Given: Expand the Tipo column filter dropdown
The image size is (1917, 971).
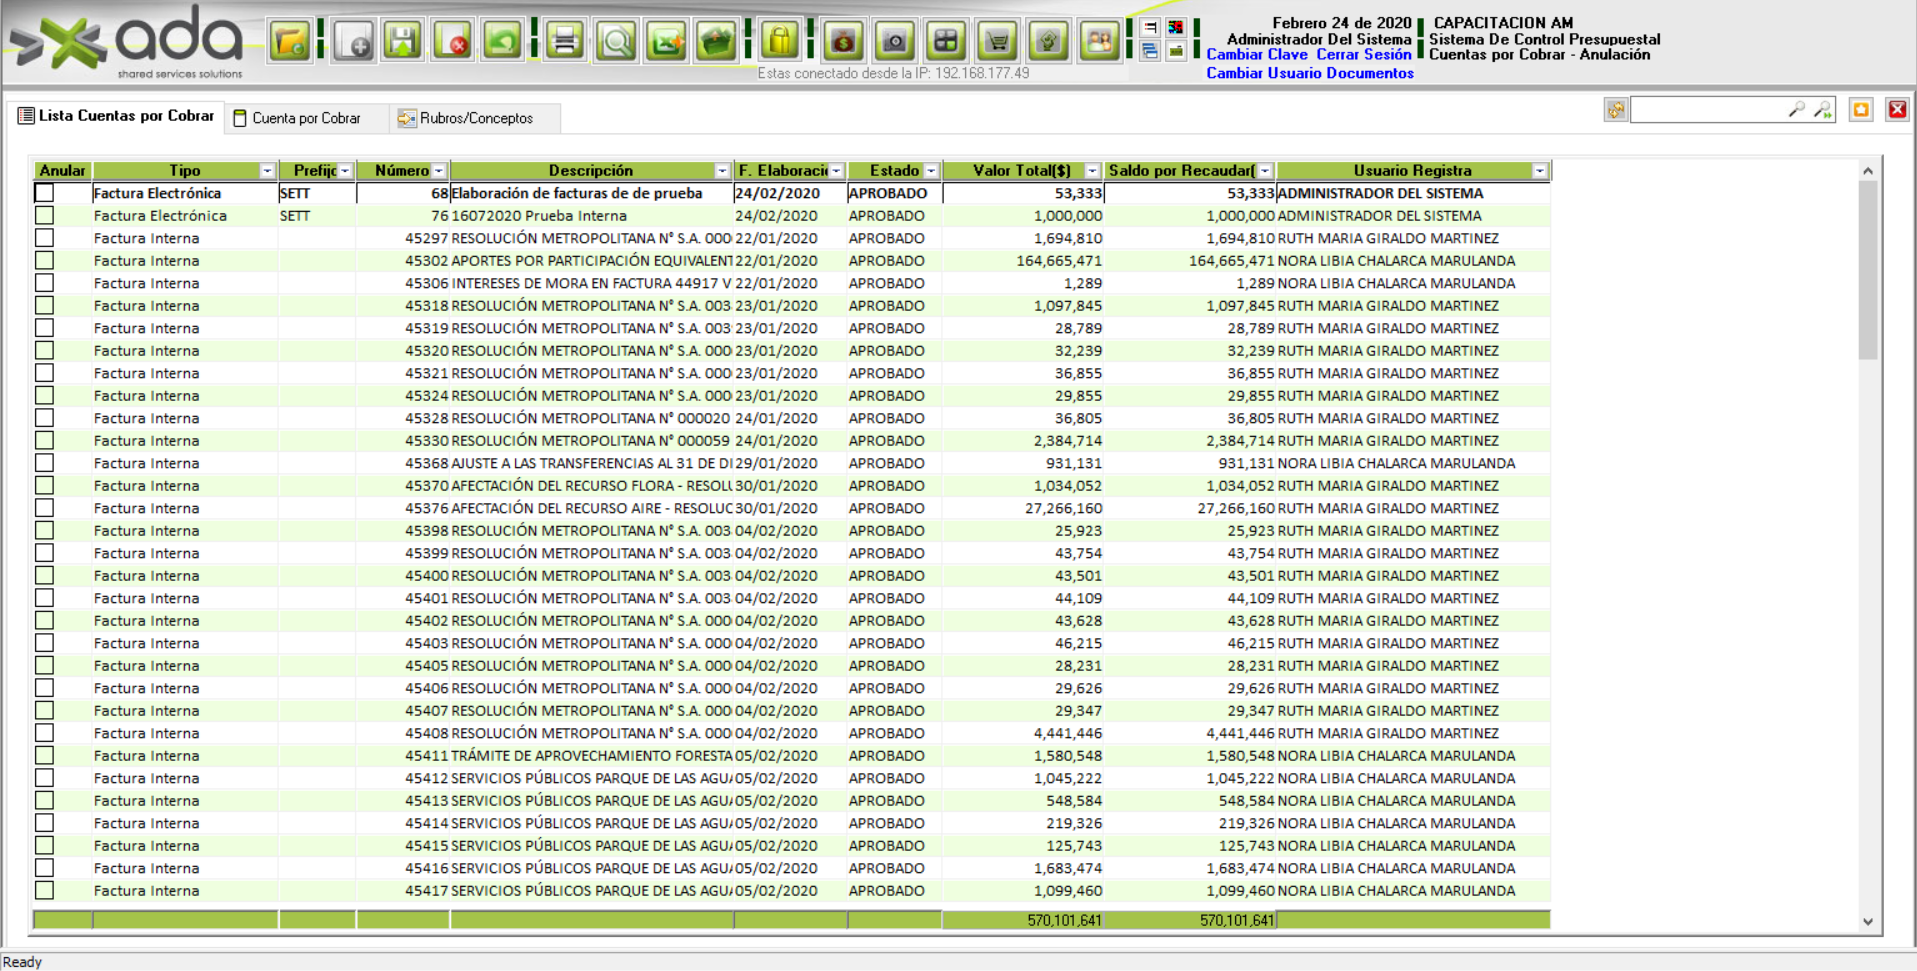Looking at the screenshot, I should 267,171.
